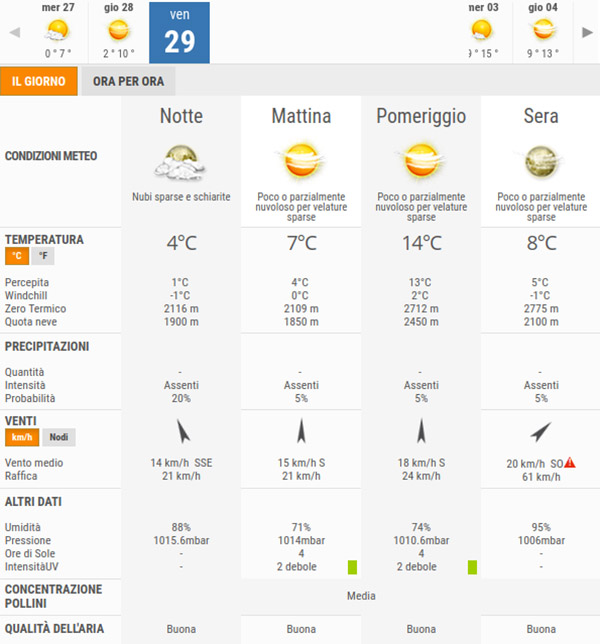Click Pomeriggio snow level 2450 m
The height and width of the screenshot is (644, 600).
tap(421, 322)
